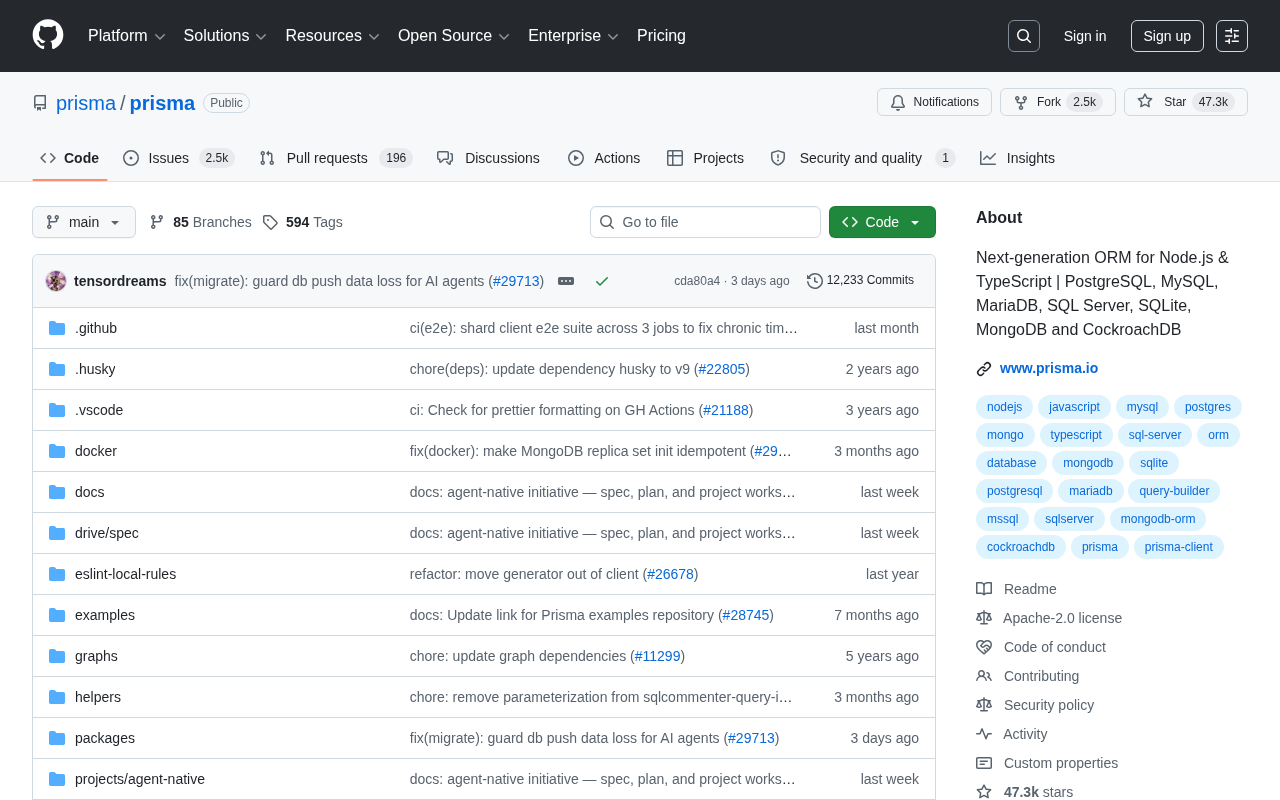This screenshot has width=1280, height=800.
Task: Switch to the Pull requests tab
Action: [336, 158]
